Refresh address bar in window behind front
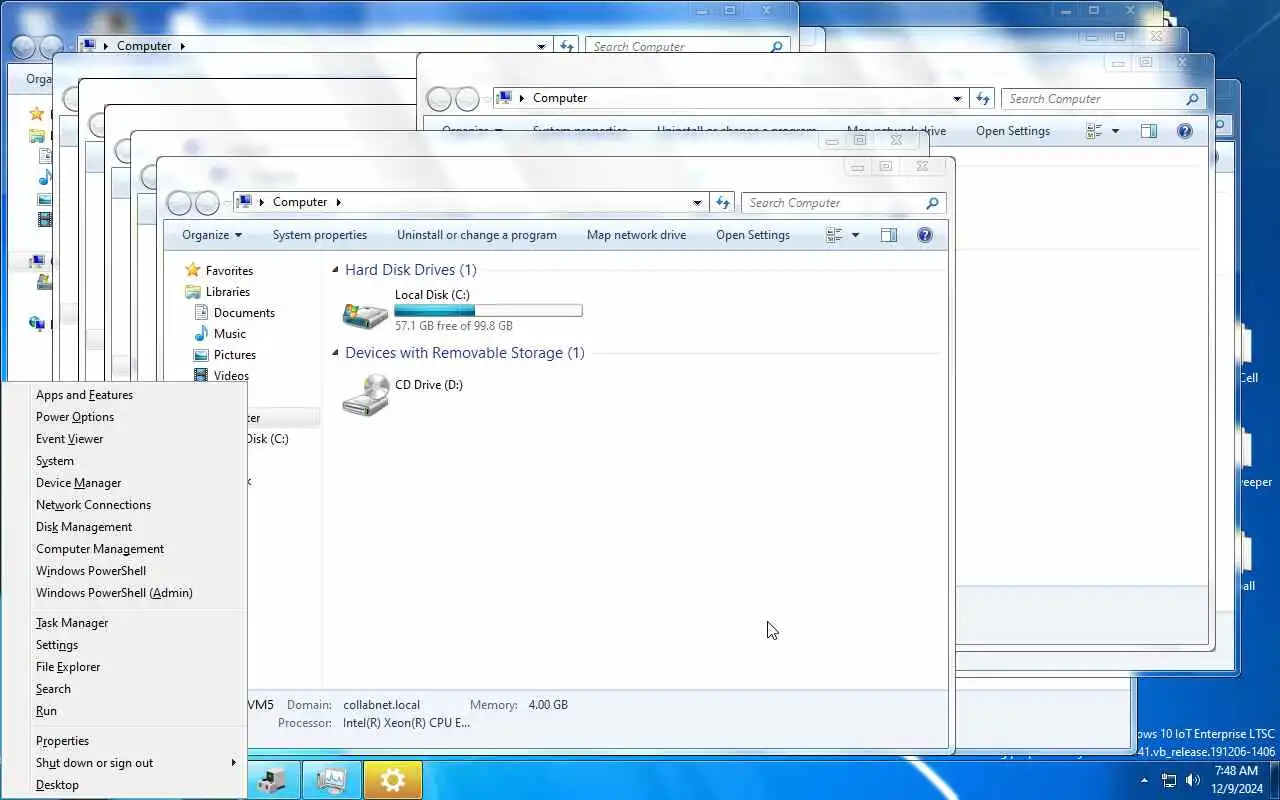The width and height of the screenshot is (1280, 800). [x=983, y=99]
